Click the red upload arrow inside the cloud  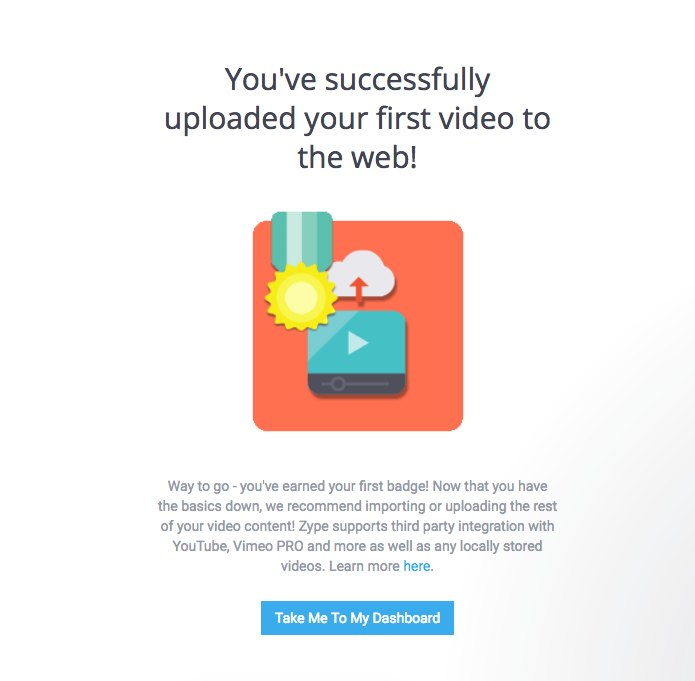pyautogui.click(x=359, y=289)
